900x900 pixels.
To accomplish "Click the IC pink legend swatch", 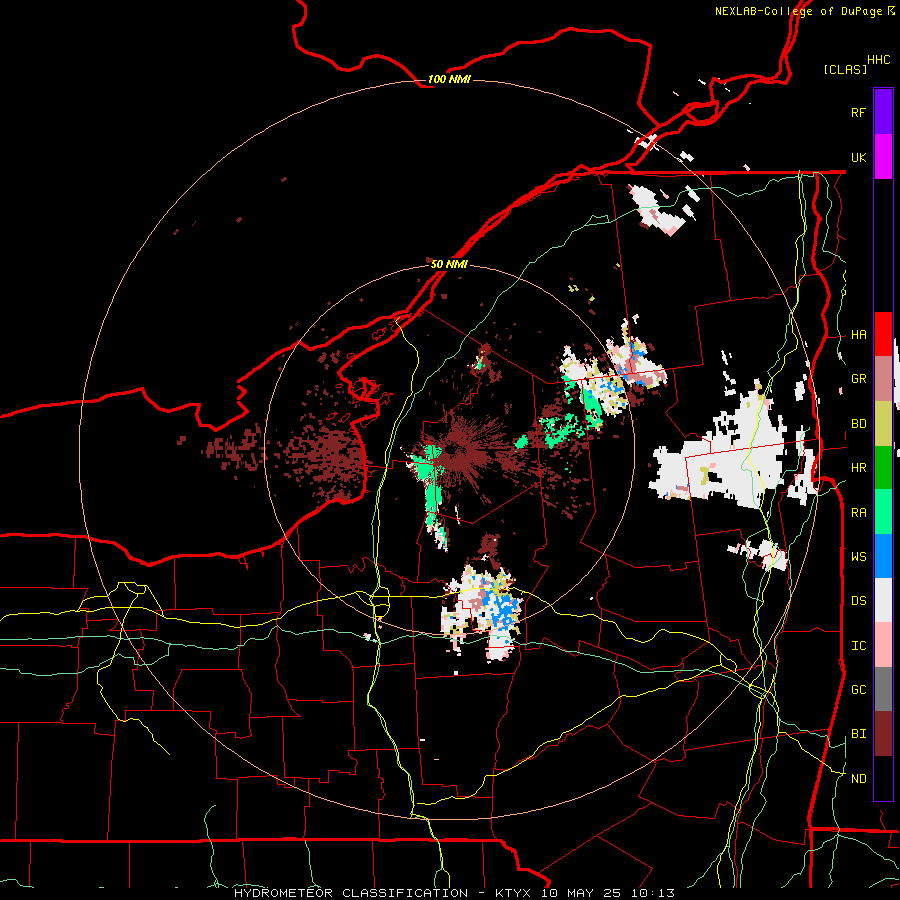I will pos(883,645).
